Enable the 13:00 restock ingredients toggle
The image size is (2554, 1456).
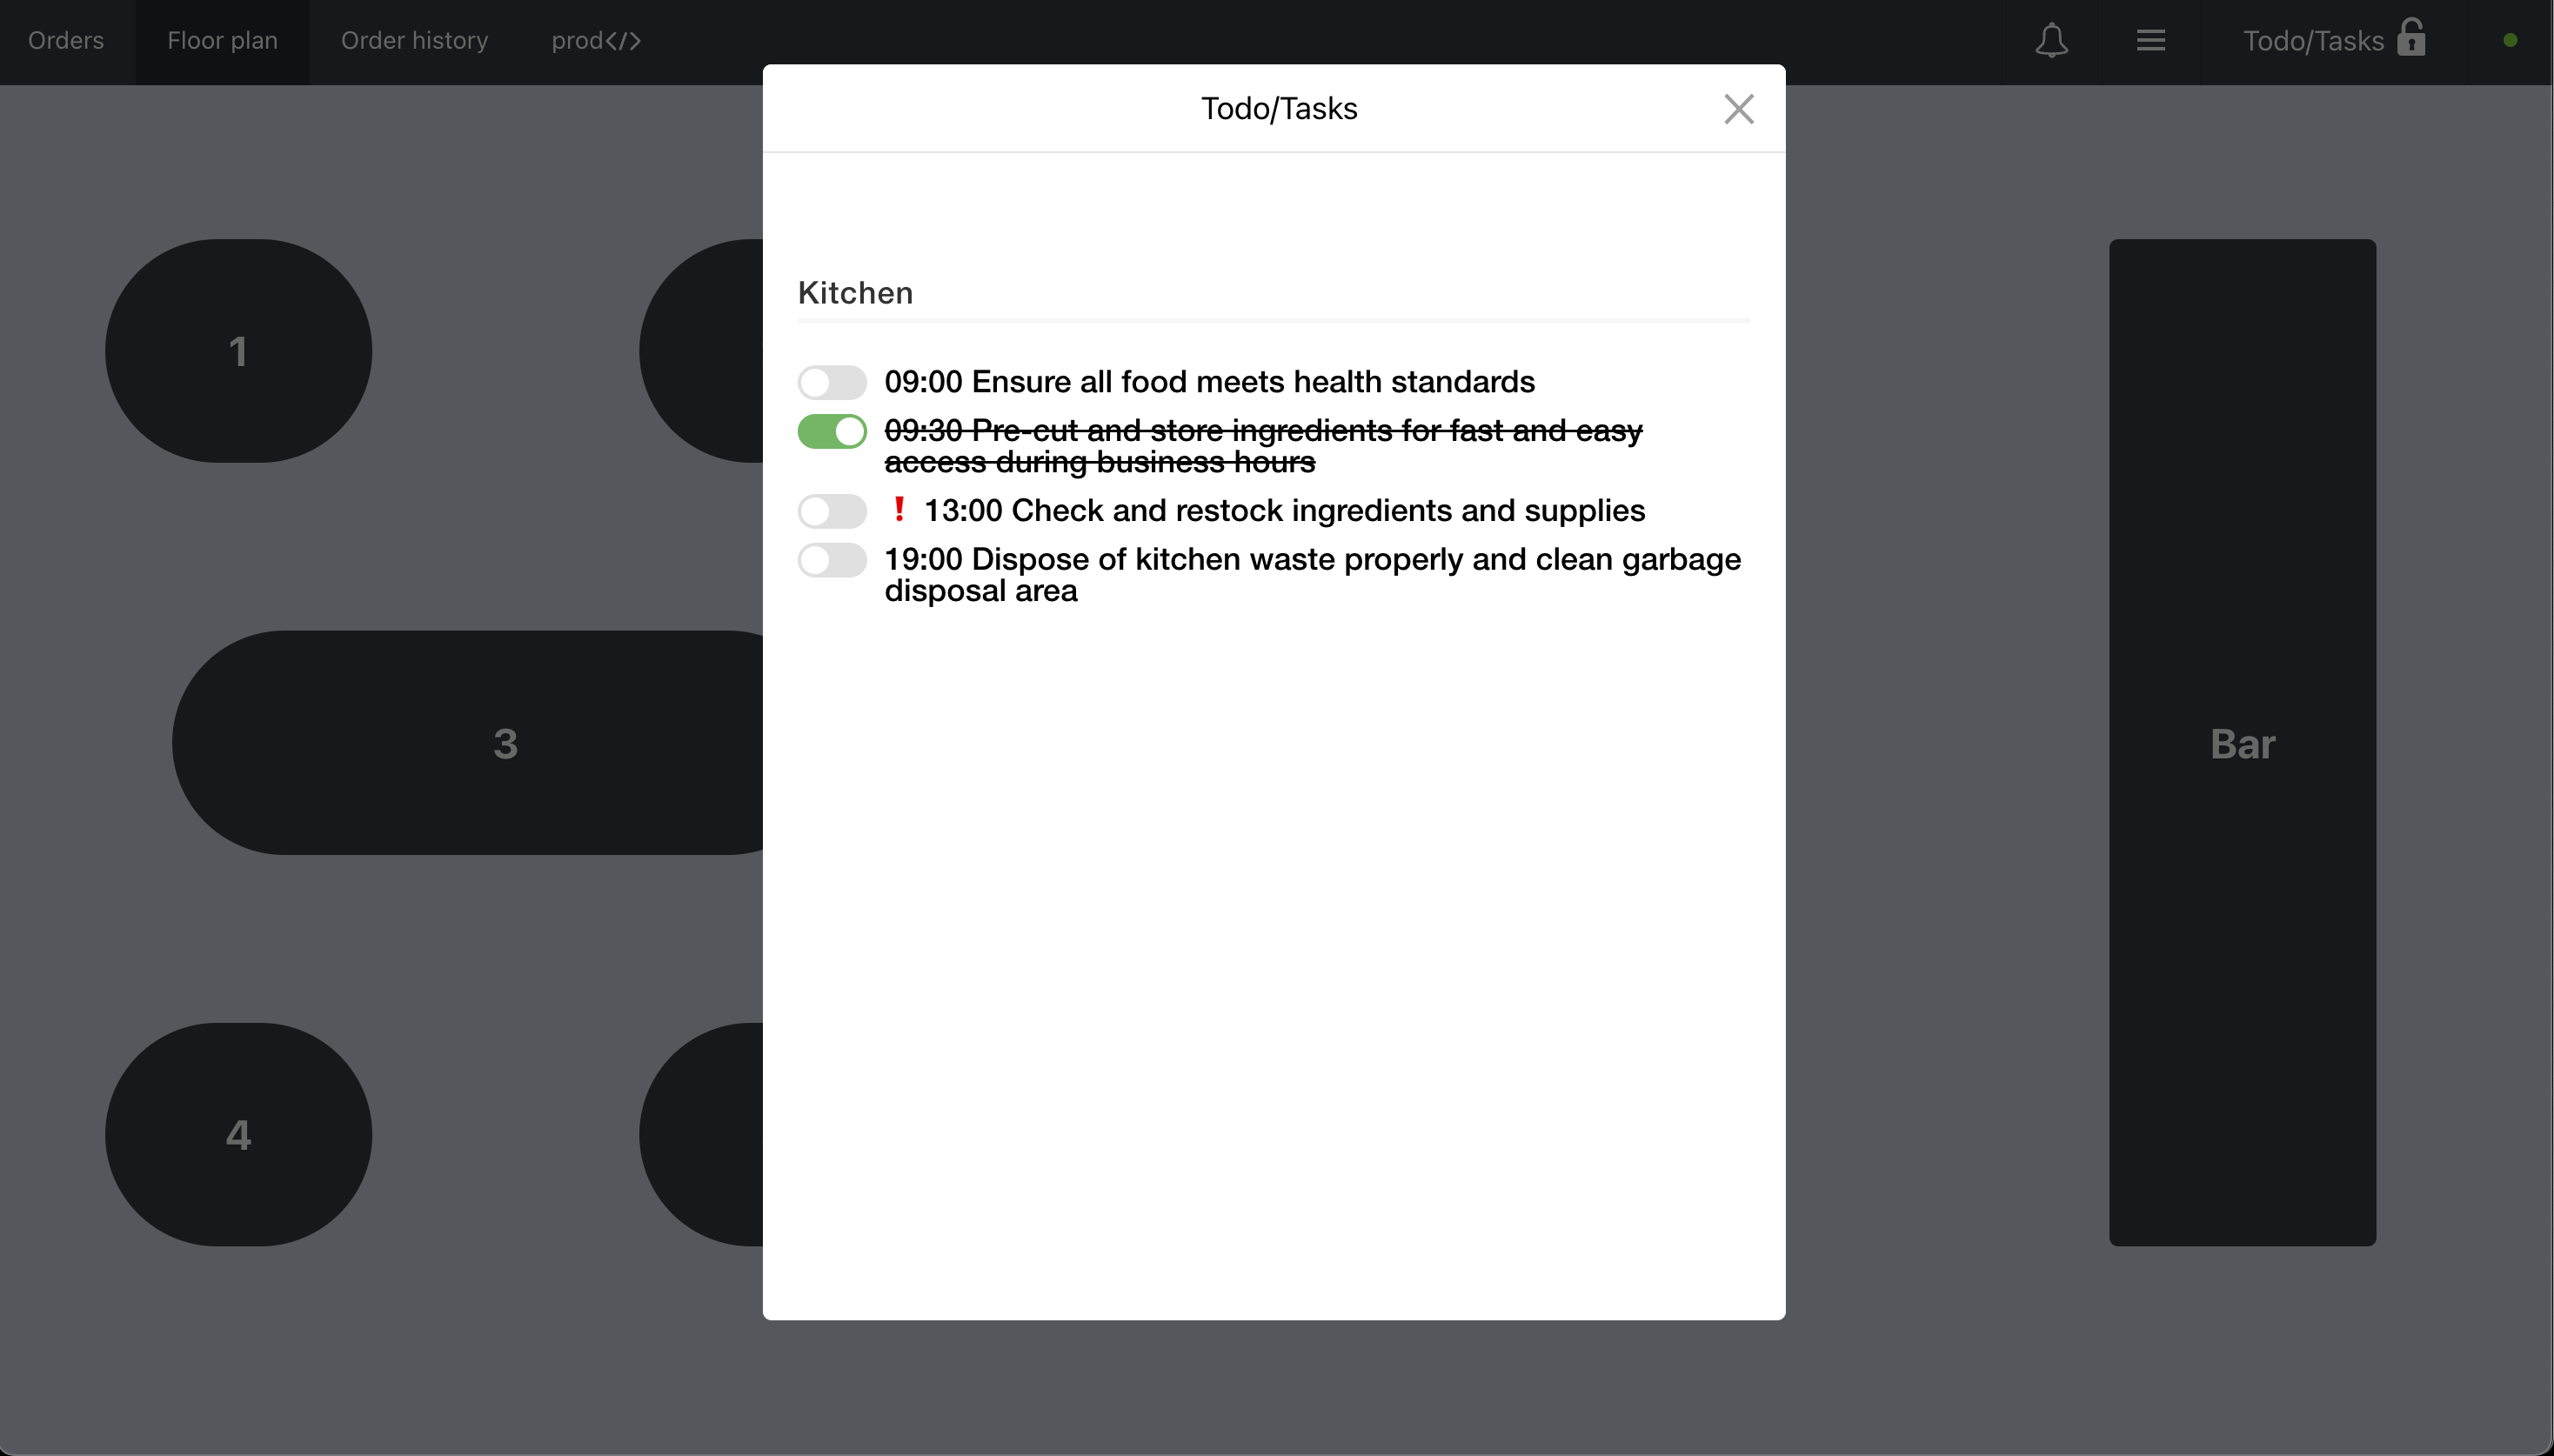pyautogui.click(x=833, y=511)
